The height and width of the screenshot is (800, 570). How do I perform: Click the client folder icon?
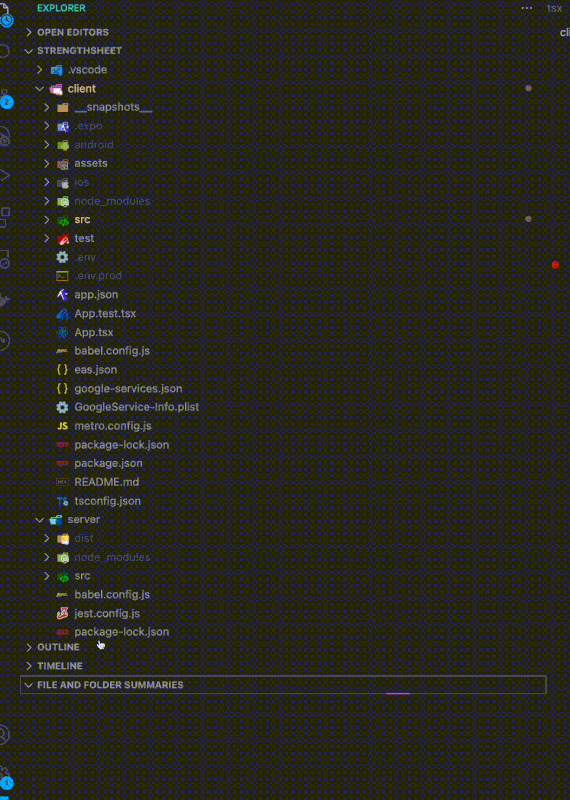[56, 89]
